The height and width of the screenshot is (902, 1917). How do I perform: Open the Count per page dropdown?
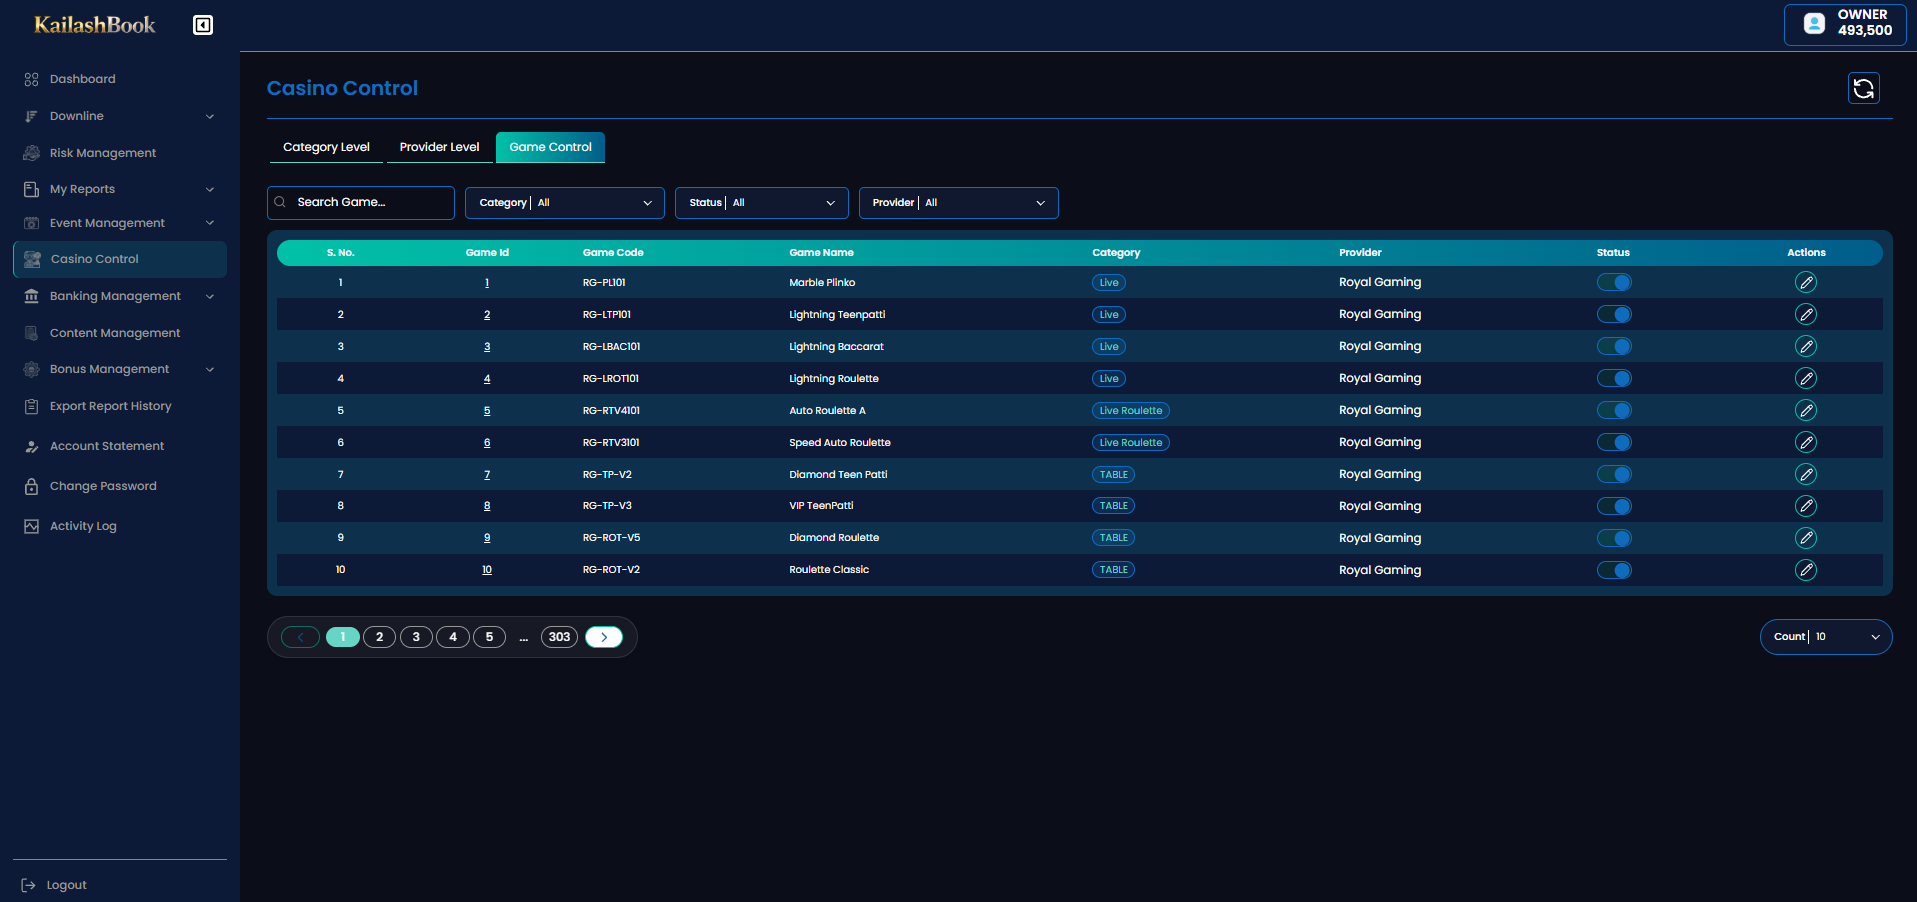point(1826,637)
